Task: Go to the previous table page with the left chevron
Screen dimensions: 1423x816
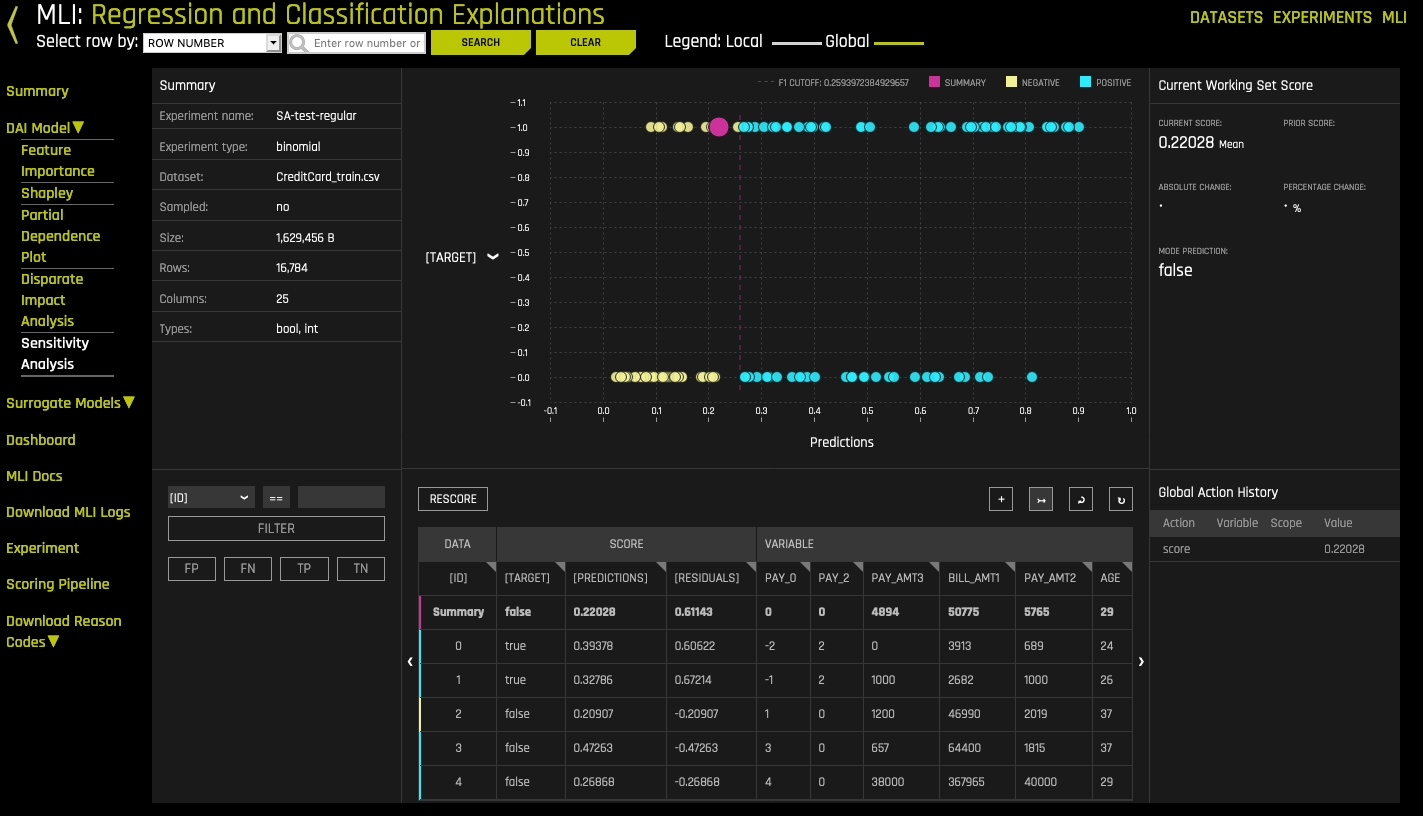Action: pos(410,661)
